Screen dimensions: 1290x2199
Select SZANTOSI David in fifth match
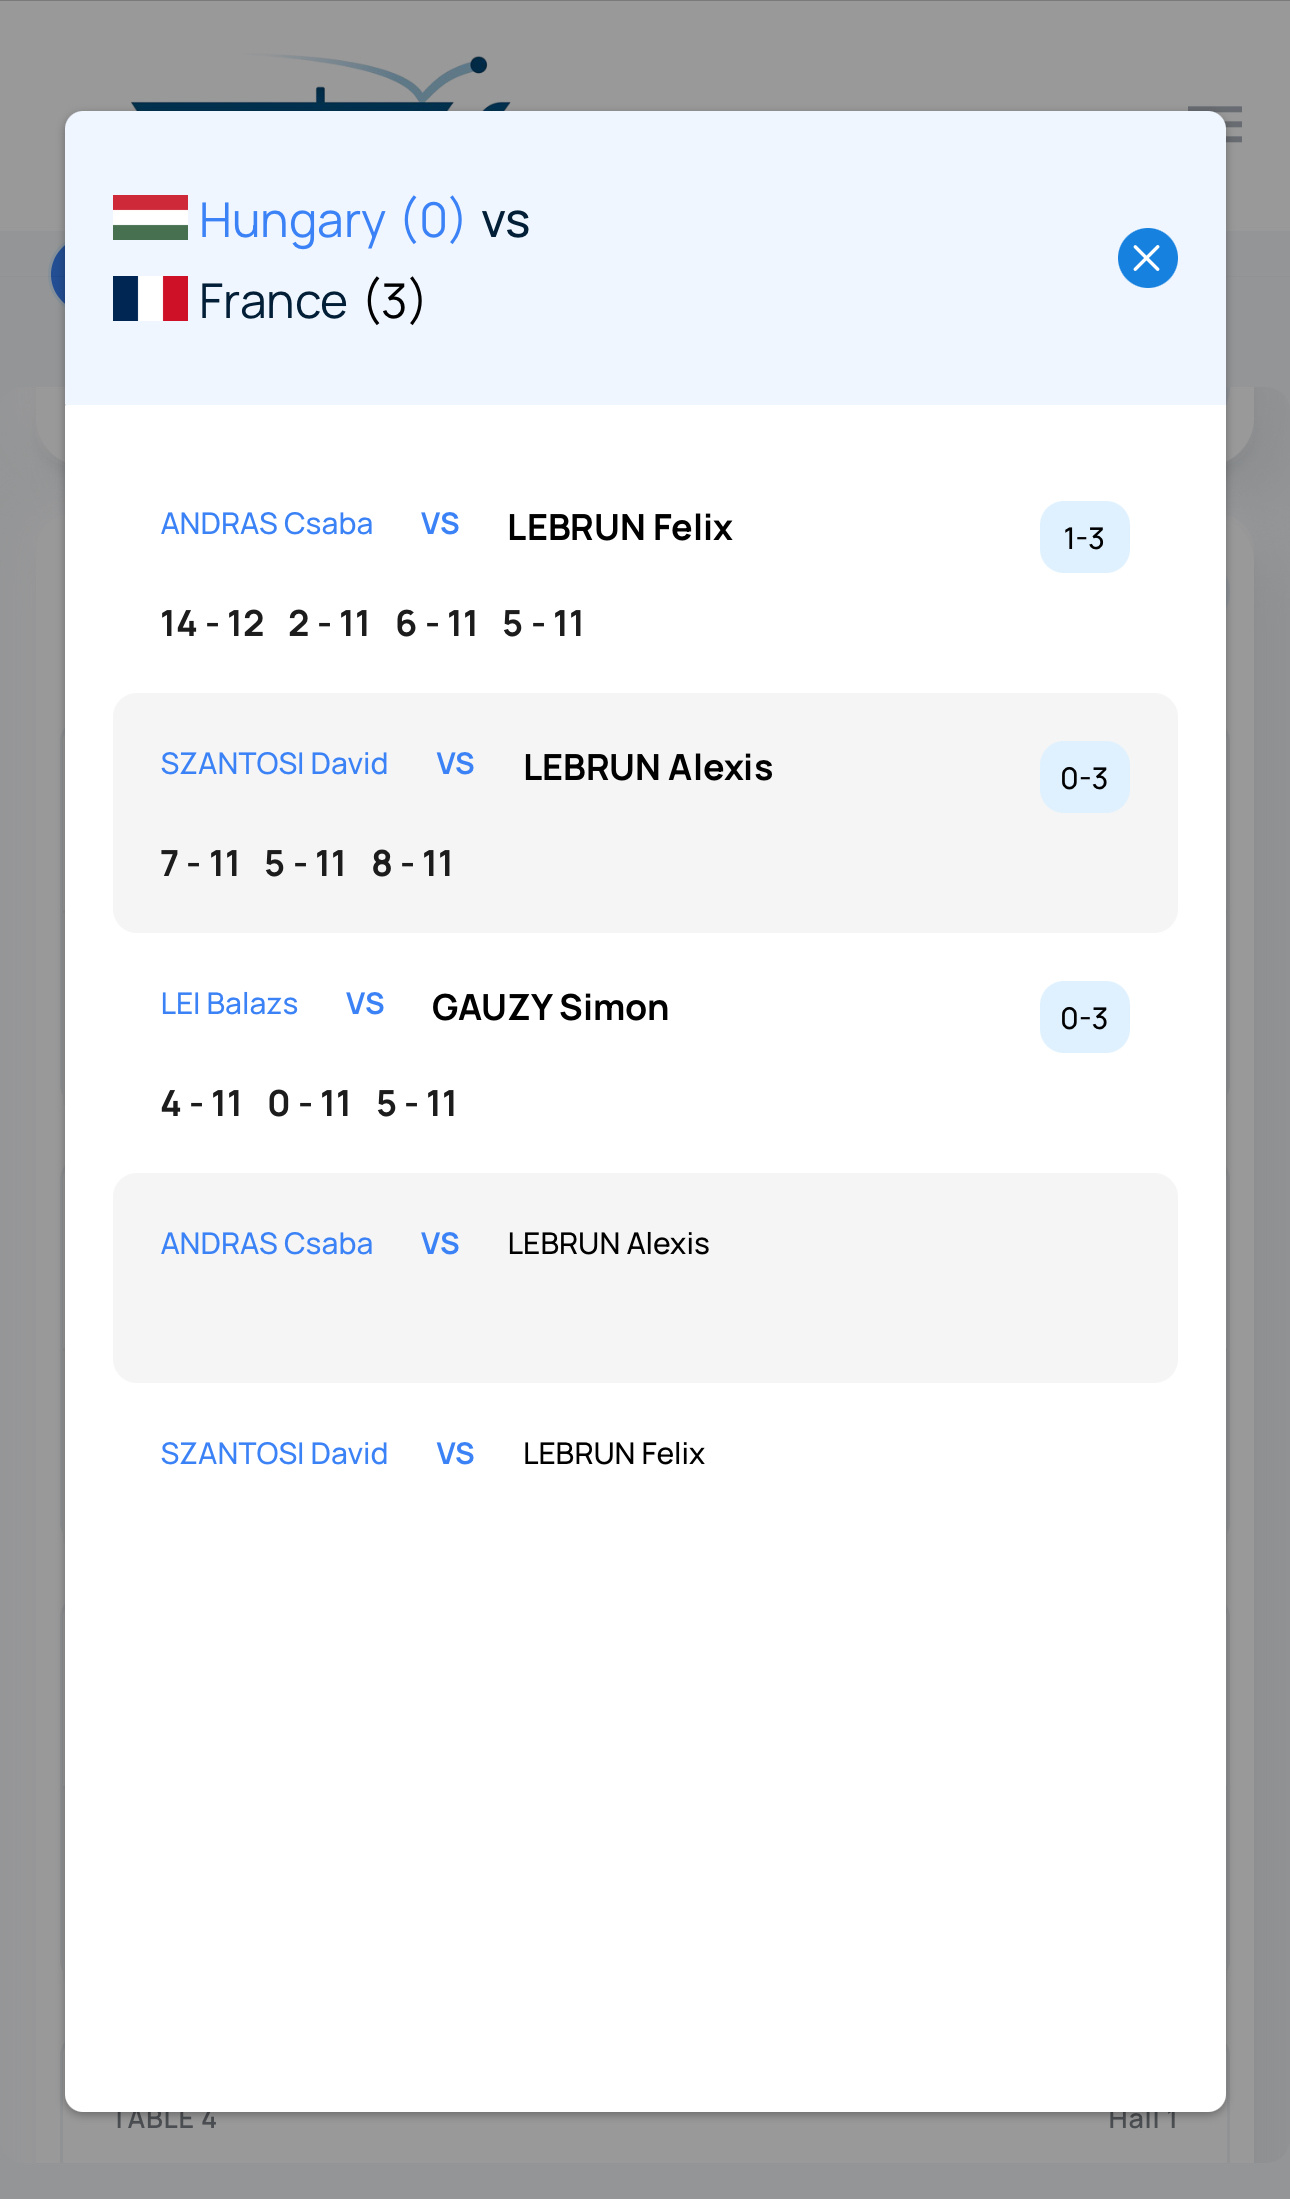coord(274,1454)
